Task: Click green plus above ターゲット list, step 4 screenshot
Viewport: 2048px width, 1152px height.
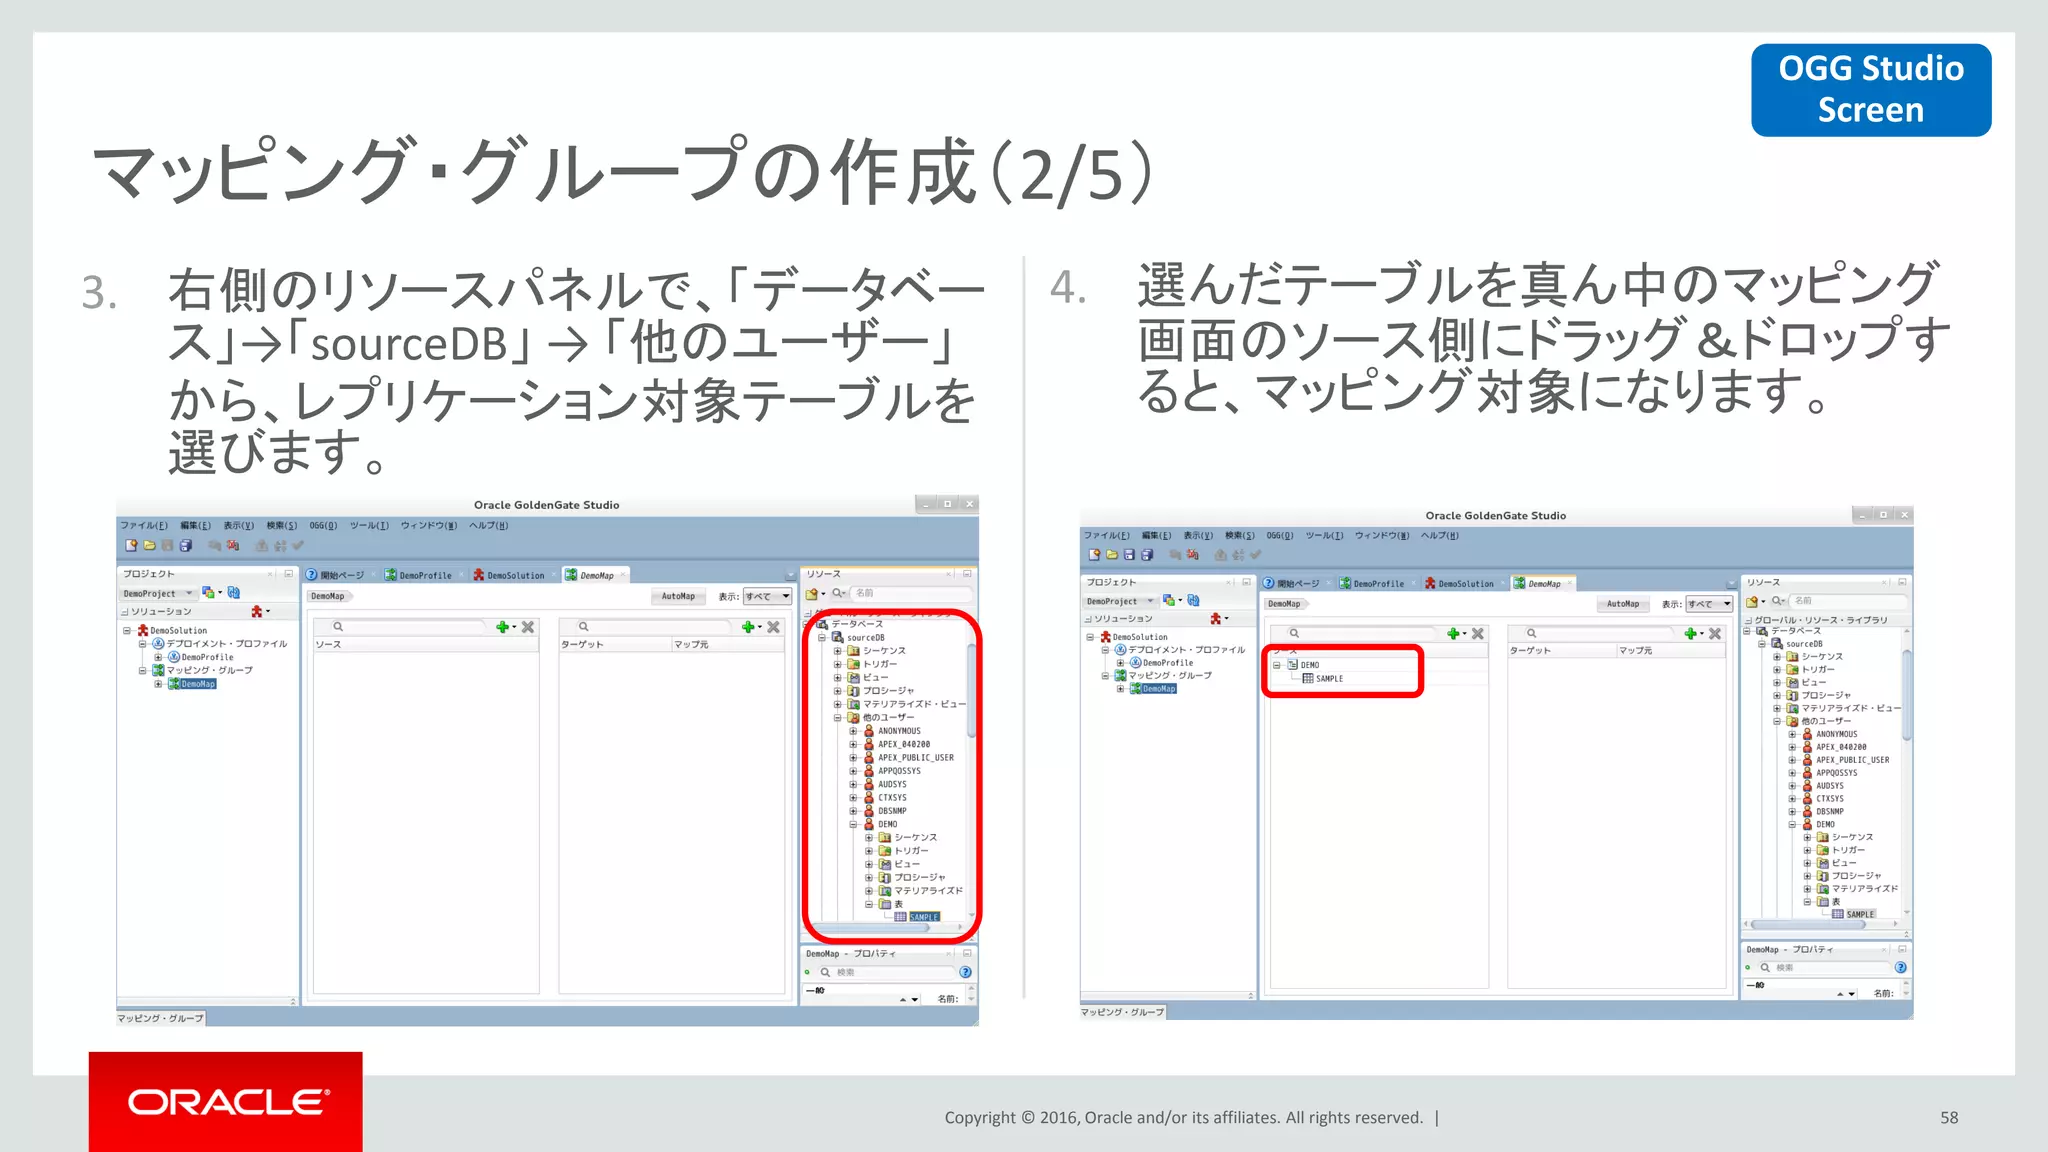Action: coord(1690,634)
